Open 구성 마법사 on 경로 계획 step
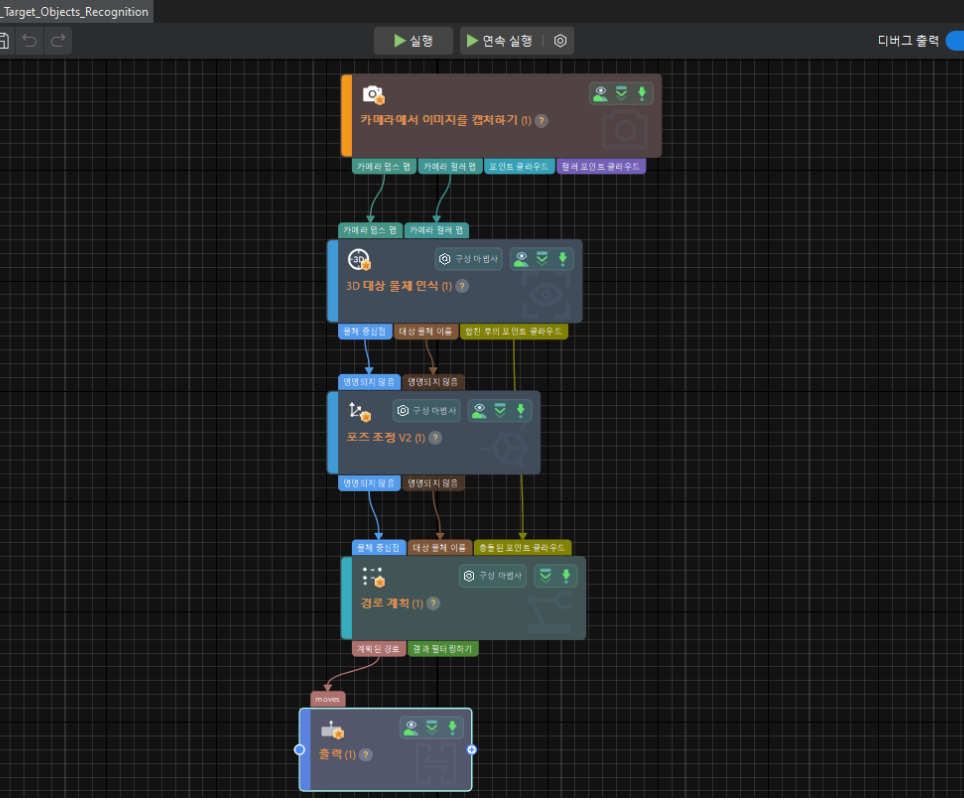 pyautogui.click(x=493, y=575)
